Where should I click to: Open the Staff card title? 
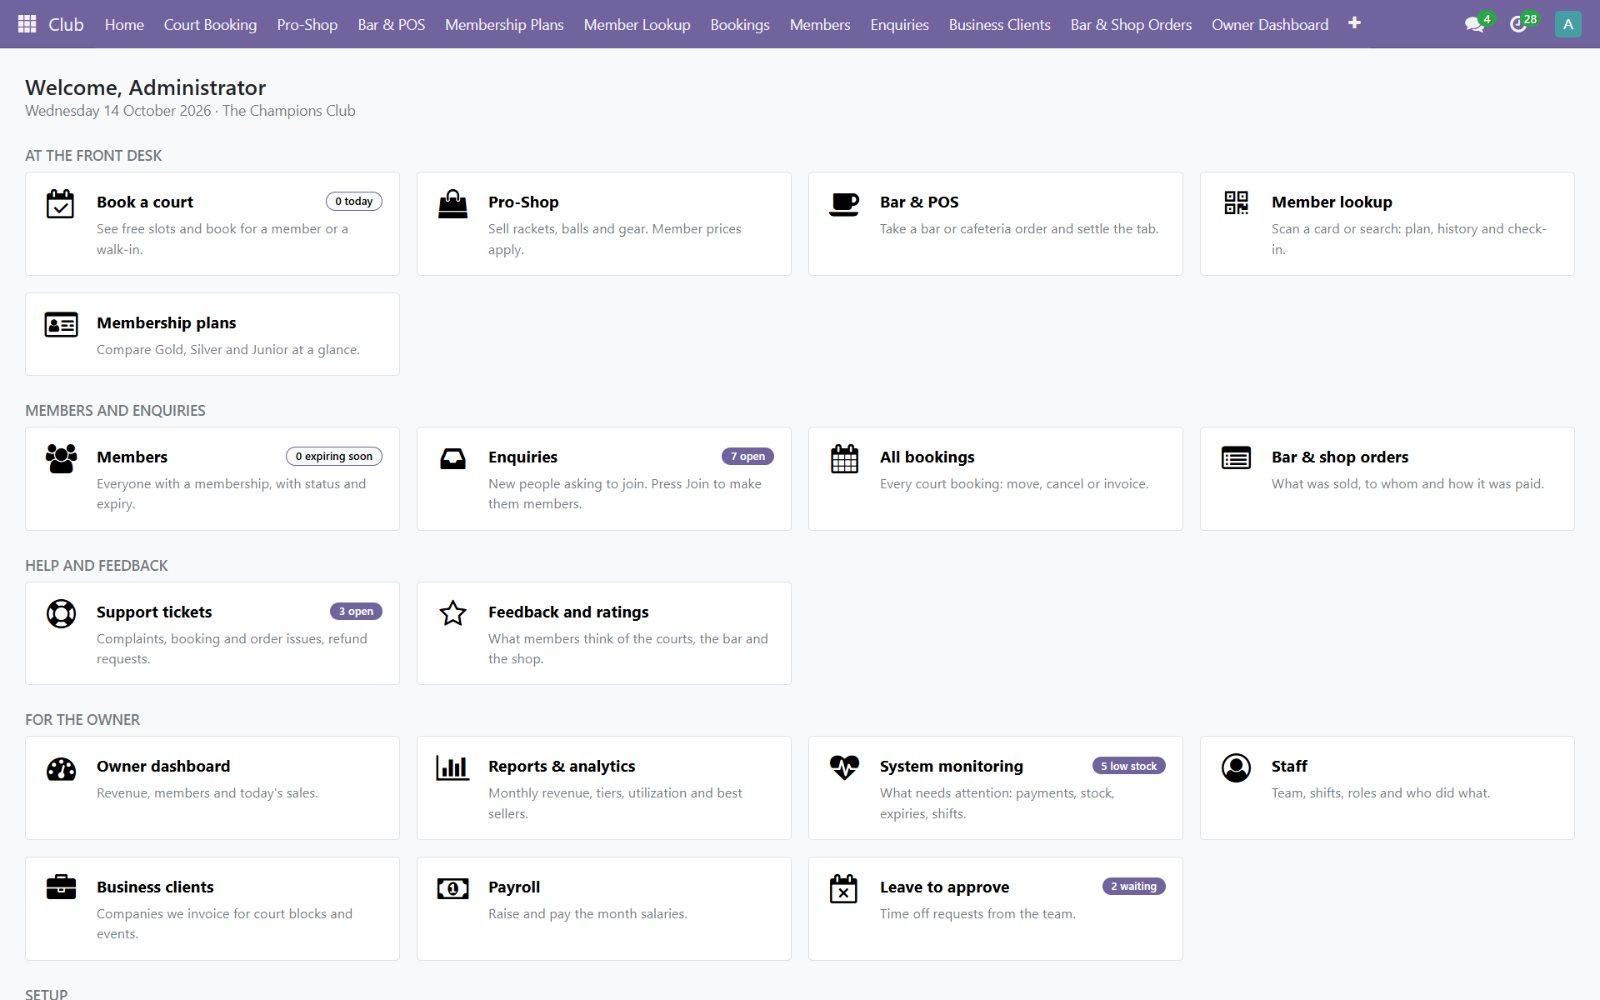1289,766
